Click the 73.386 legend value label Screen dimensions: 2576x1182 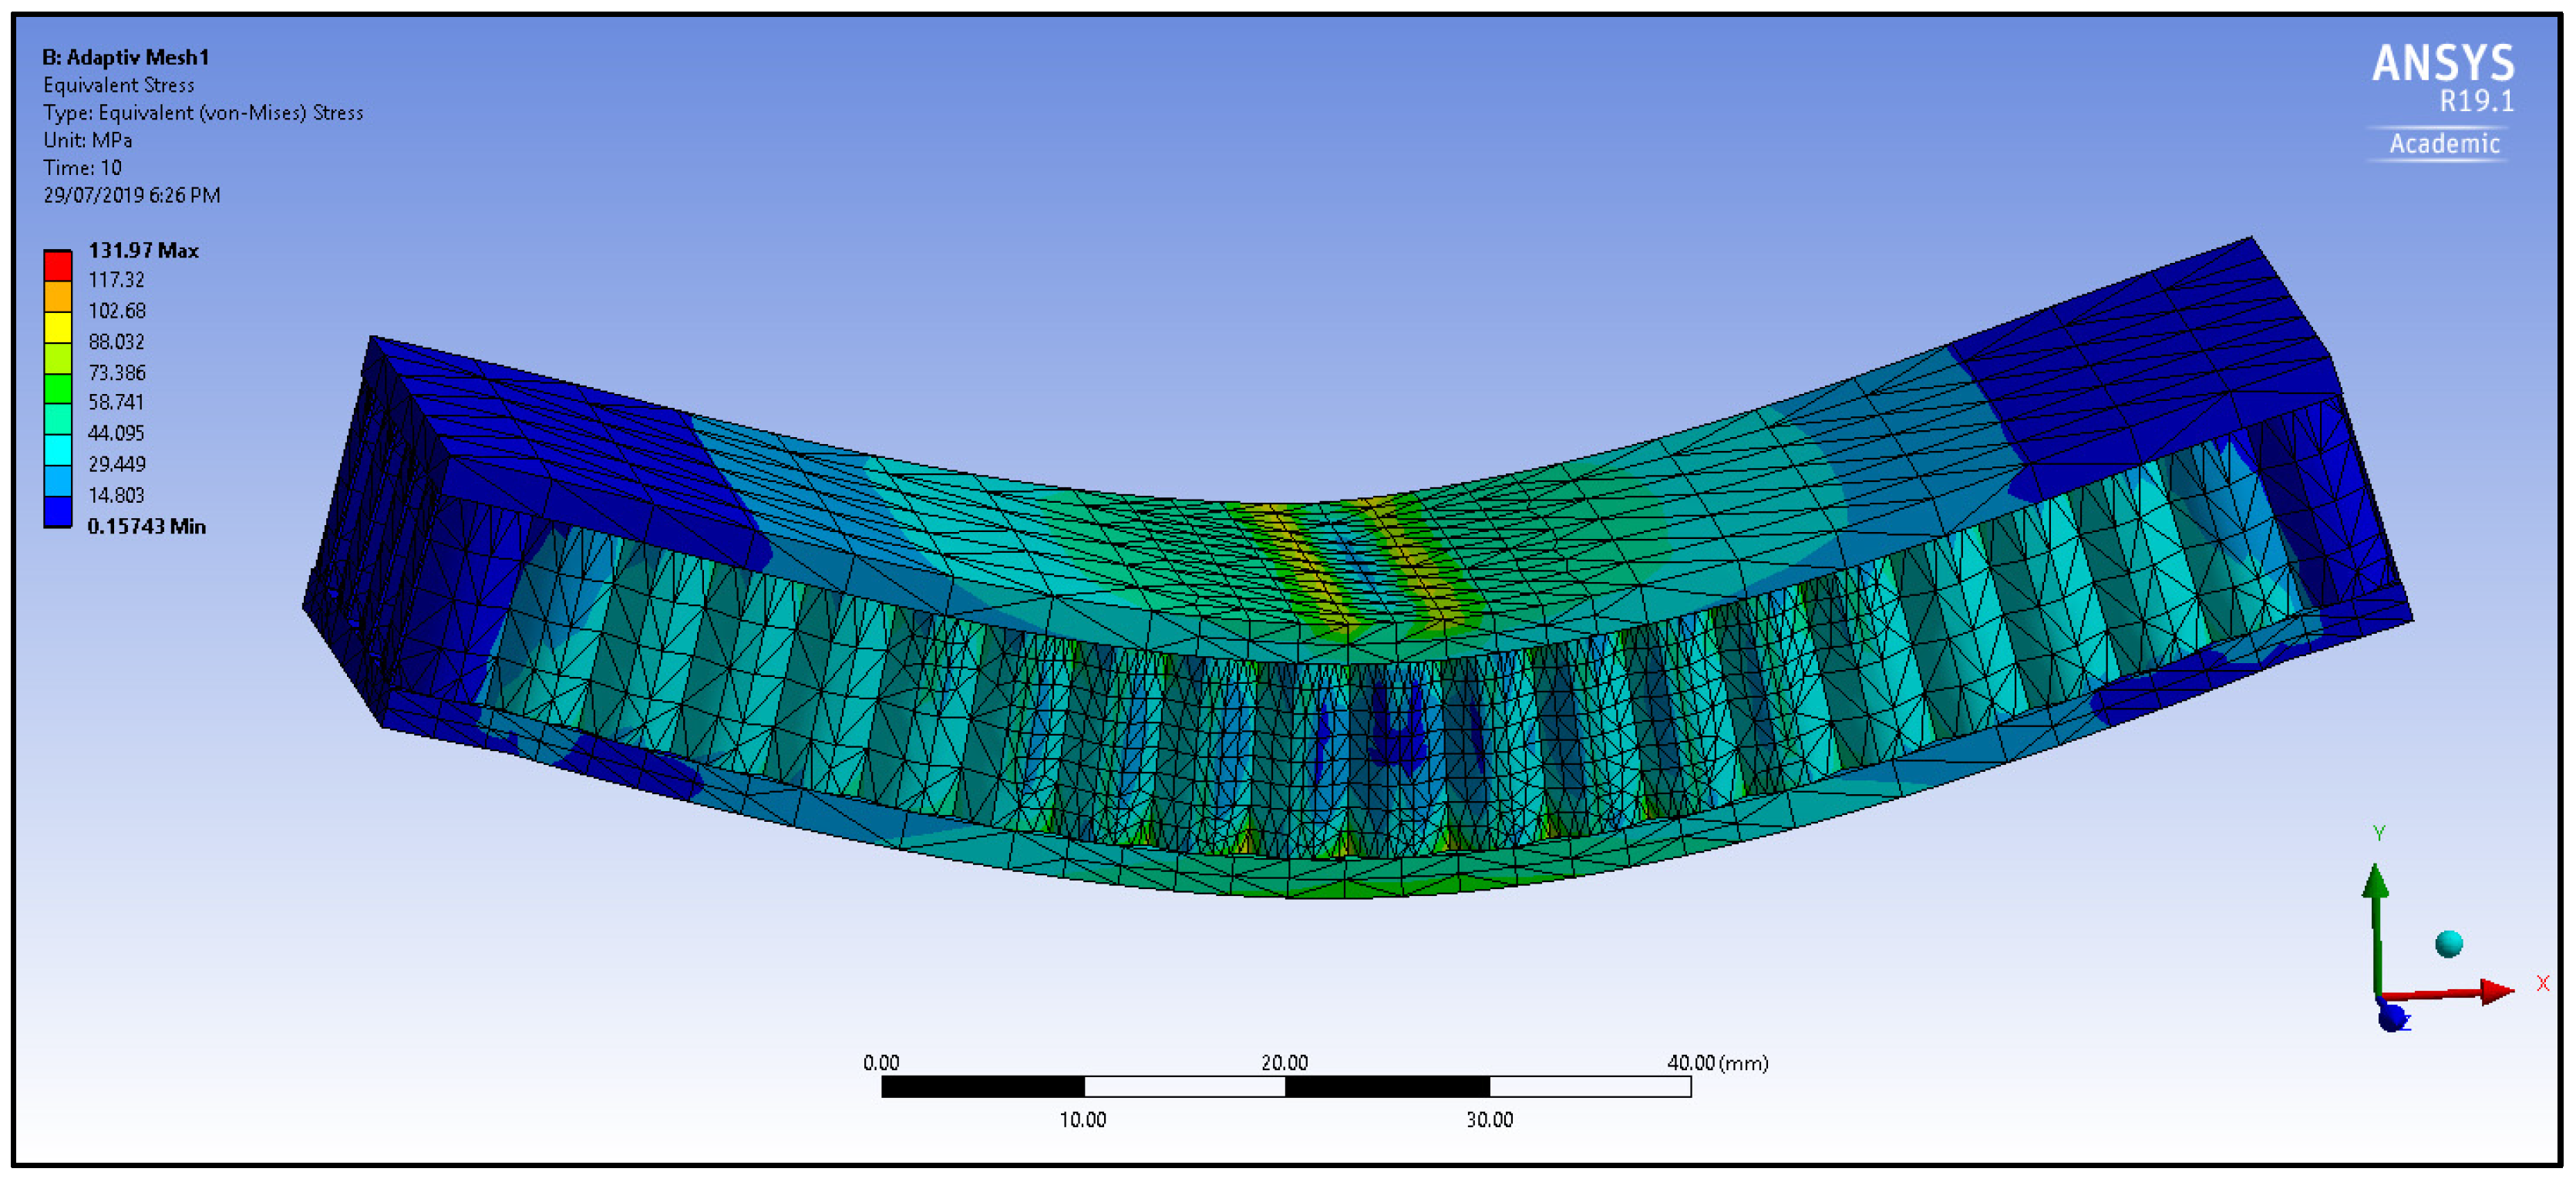coord(116,373)
